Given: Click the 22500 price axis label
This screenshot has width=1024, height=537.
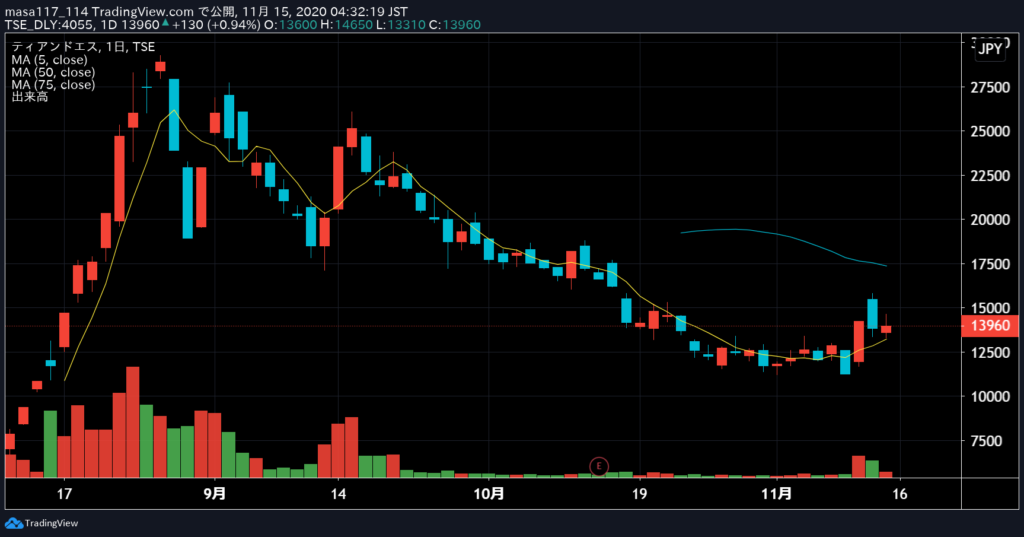Looking at the screenshot, I should (990, 176).
